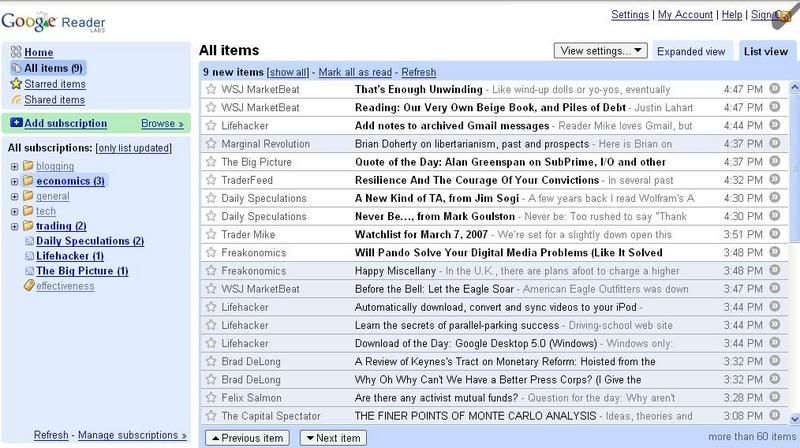
Task: Click arrow icon on 'Learn the secrets of parallel-parking' row
Action: [774, 324]
